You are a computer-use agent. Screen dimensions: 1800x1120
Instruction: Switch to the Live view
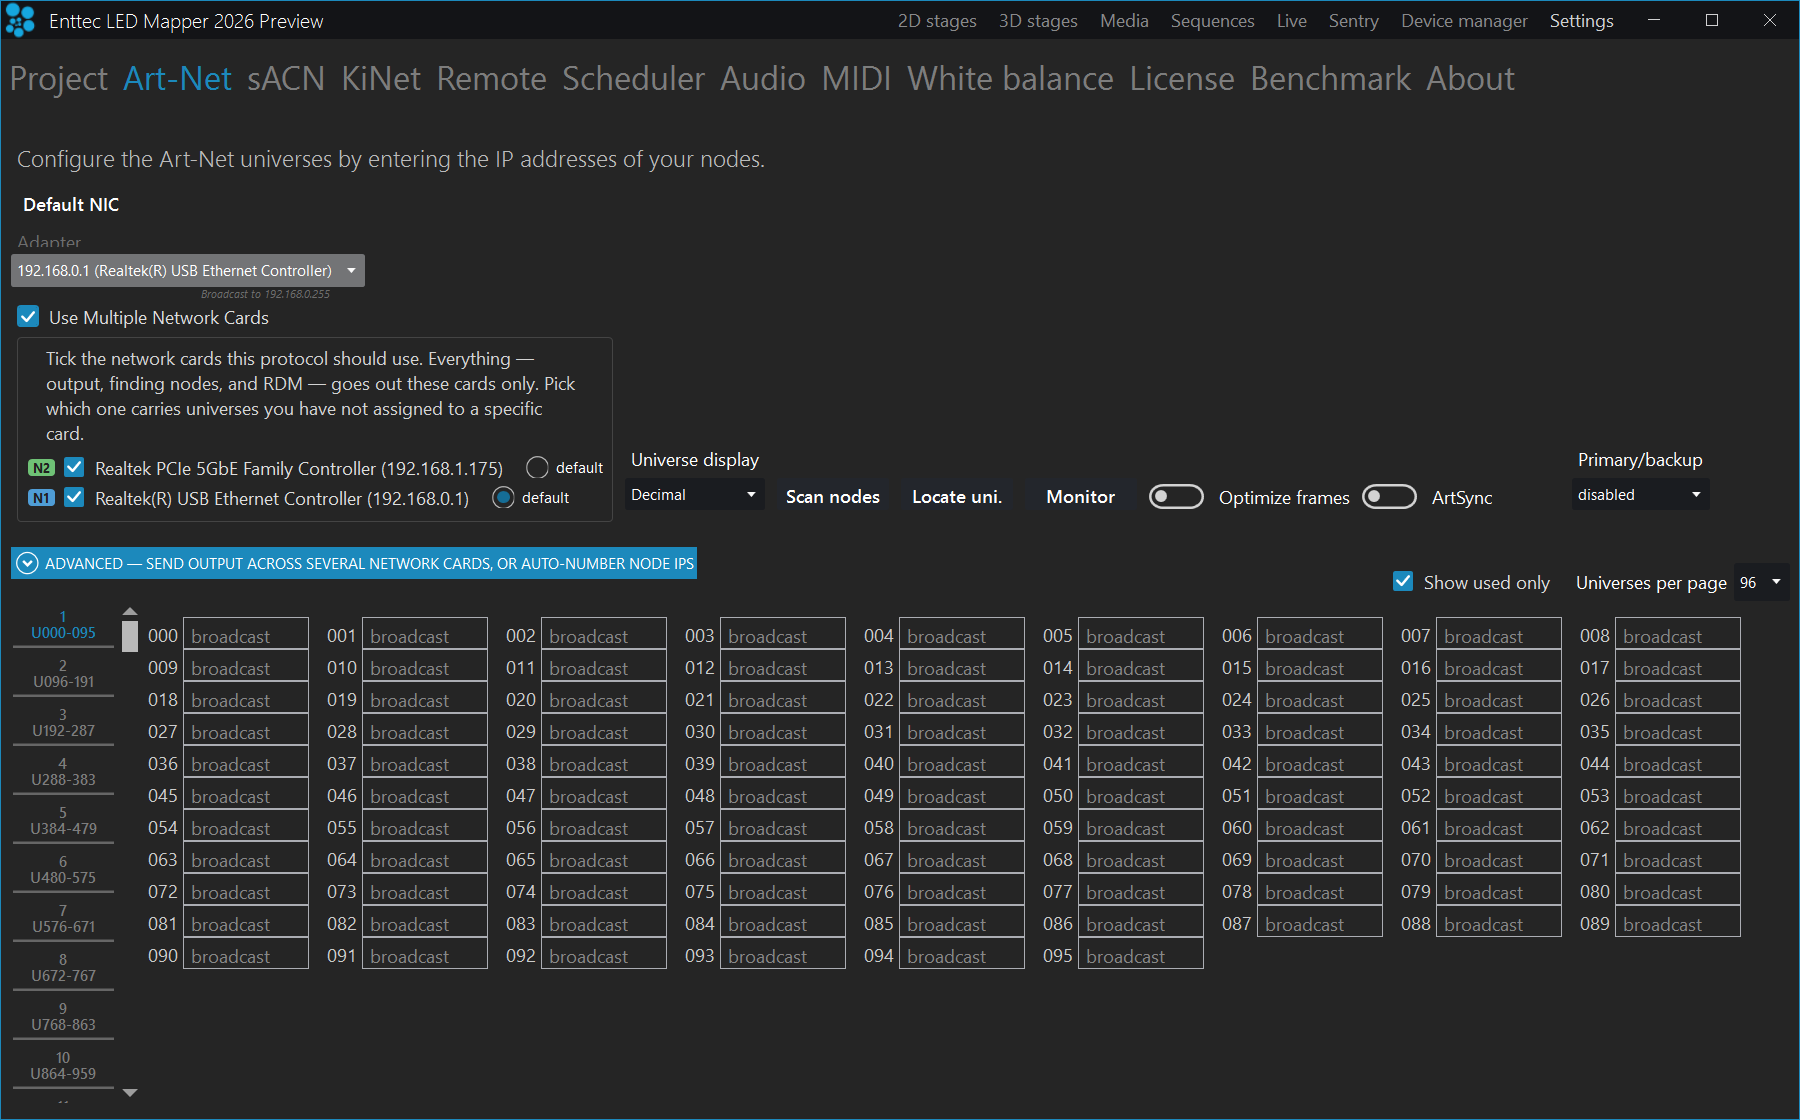(1291, 21)
